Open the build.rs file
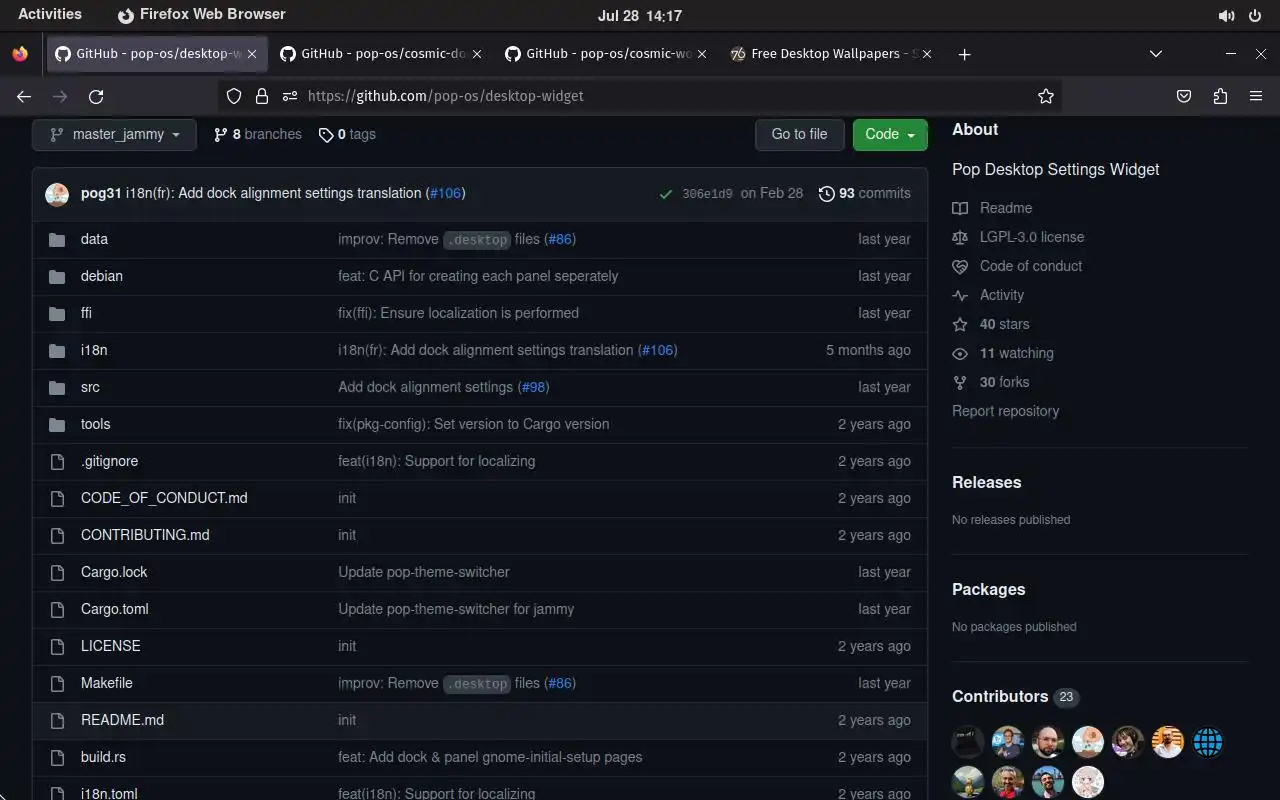Screen dimensions: 1280x800 tap(103, 757)
